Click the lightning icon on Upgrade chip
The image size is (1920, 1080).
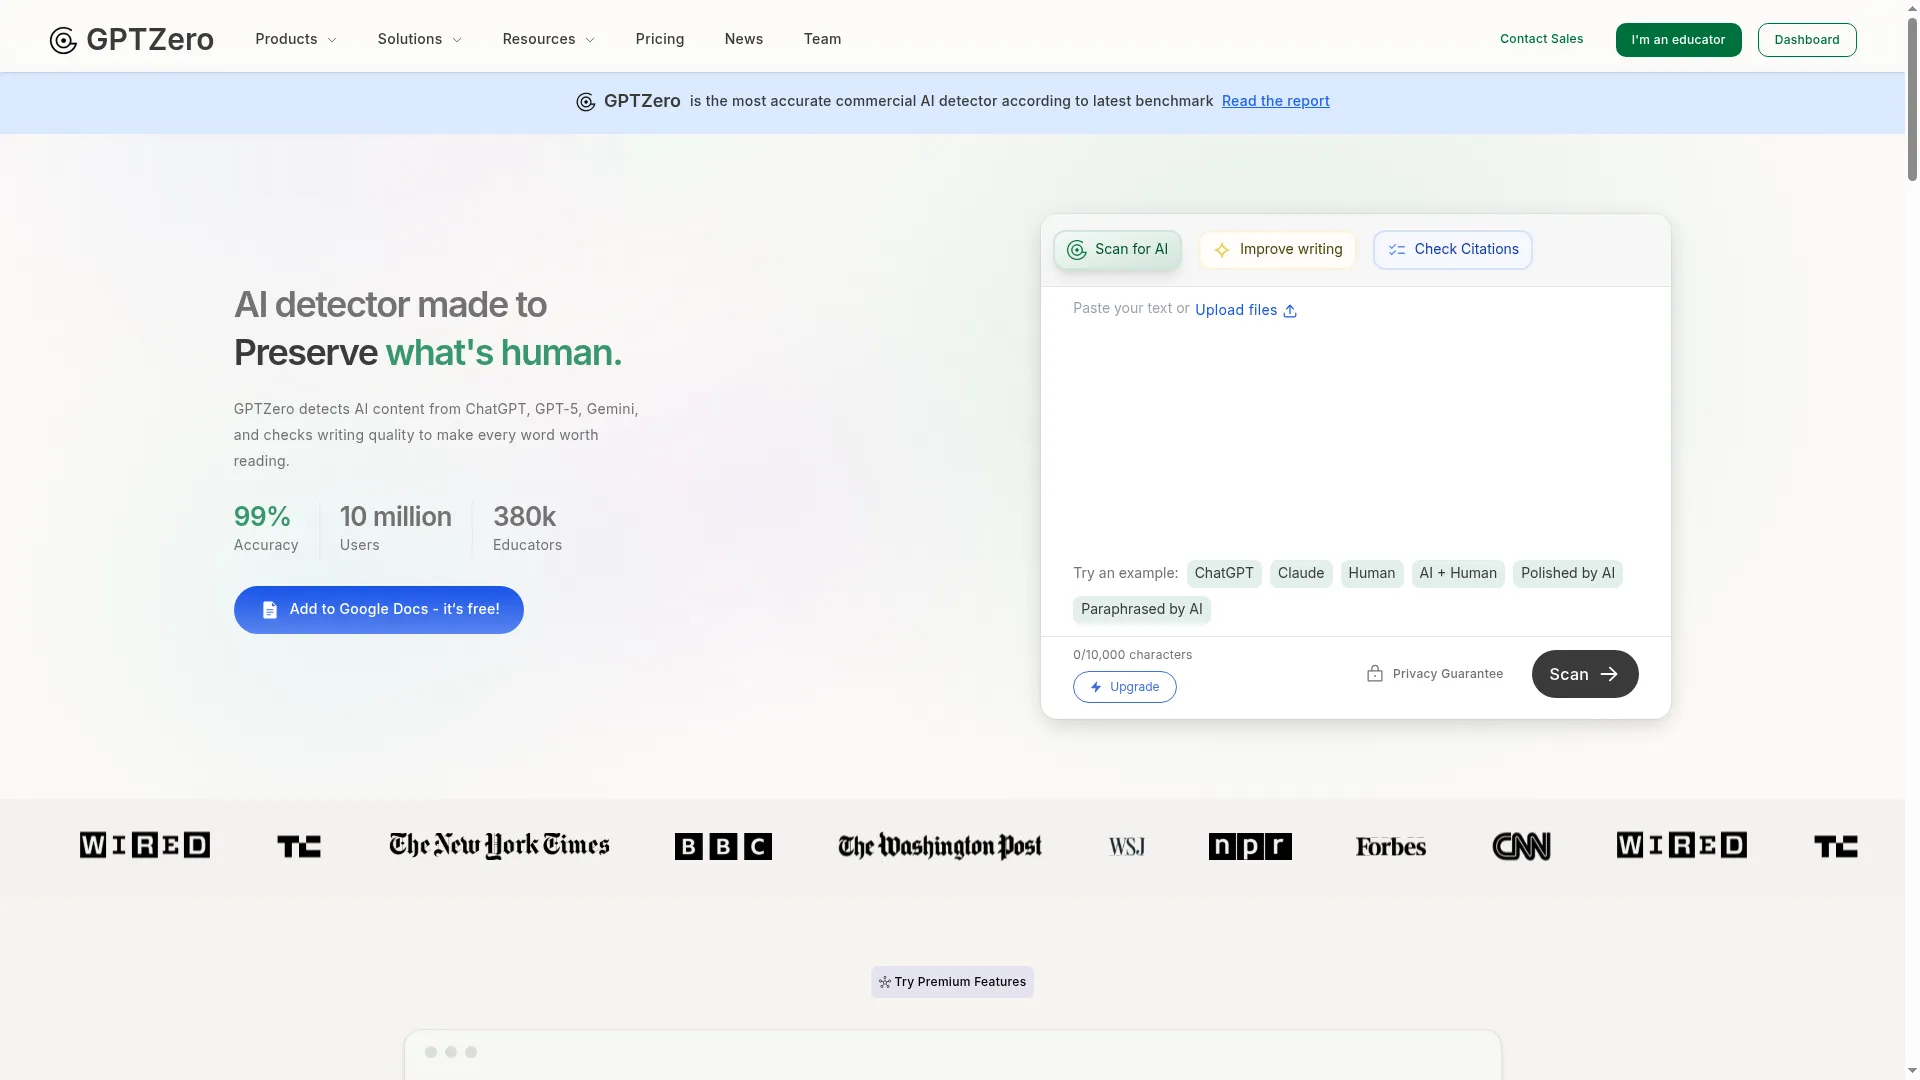(x=1097, y=687)
